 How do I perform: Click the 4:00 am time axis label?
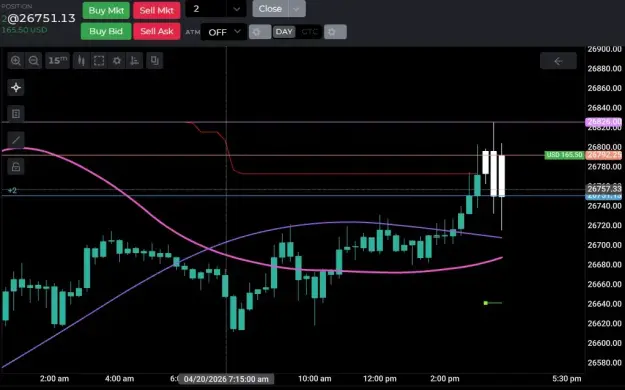[x=119, y=379]
